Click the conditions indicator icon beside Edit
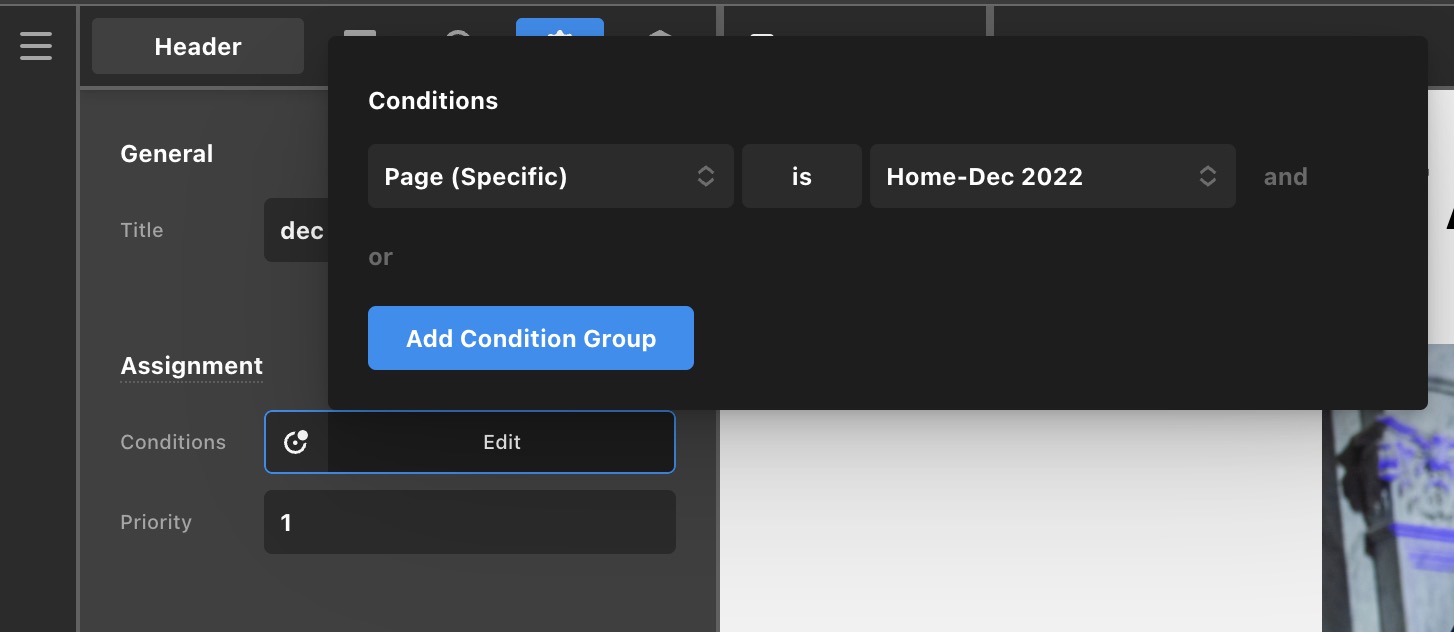 (296, 442)
